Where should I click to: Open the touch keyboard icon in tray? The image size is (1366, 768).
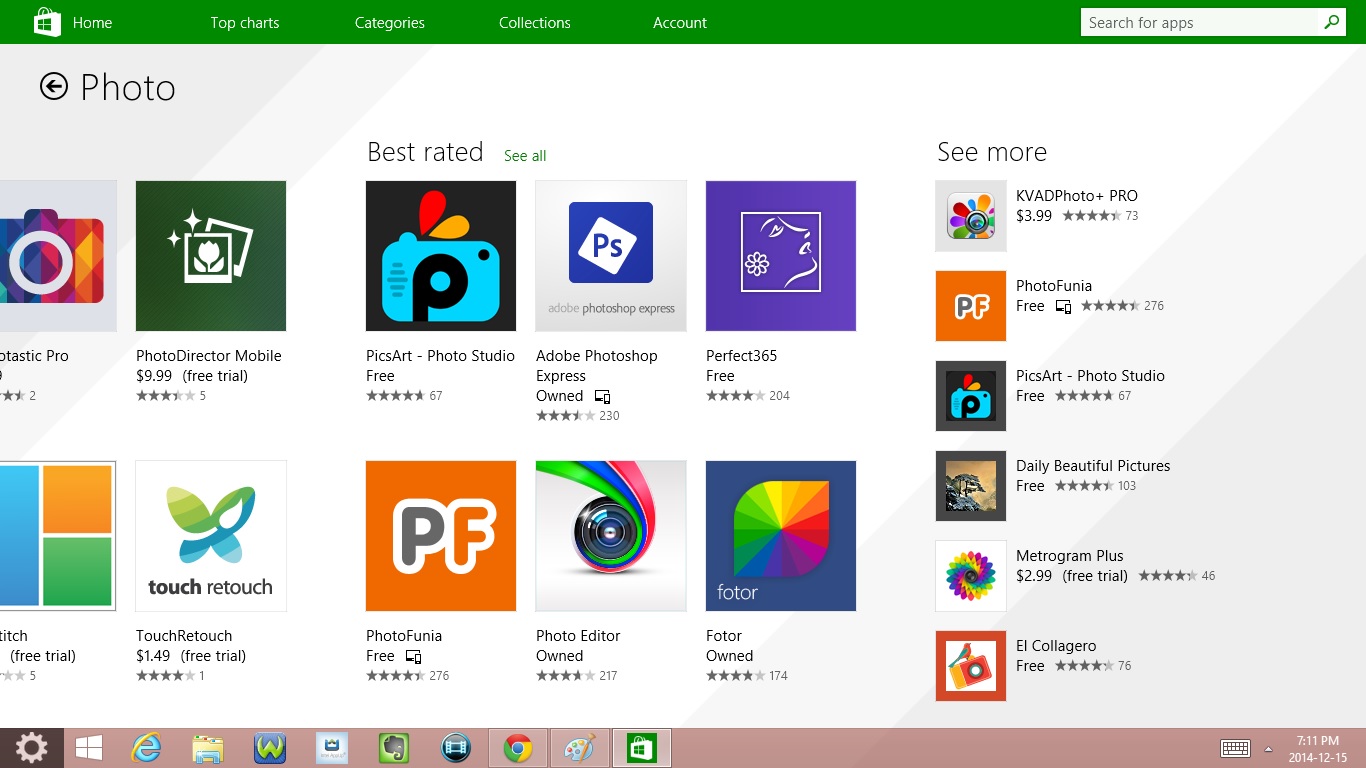pyautogui.click(x=1236, y=748)
